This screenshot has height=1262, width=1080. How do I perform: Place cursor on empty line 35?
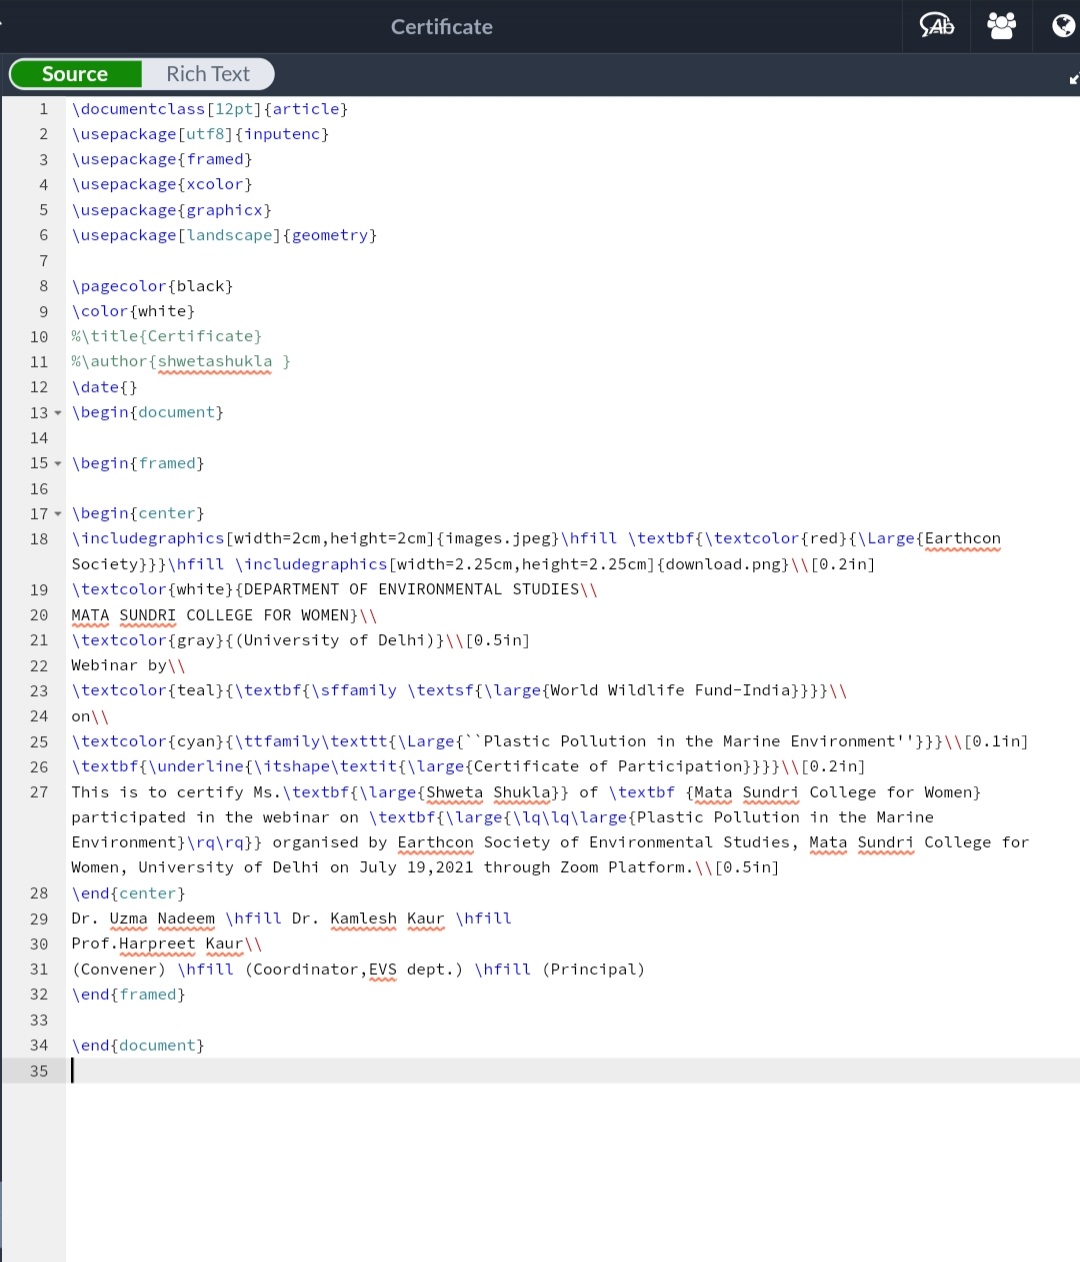(572, 1071)
